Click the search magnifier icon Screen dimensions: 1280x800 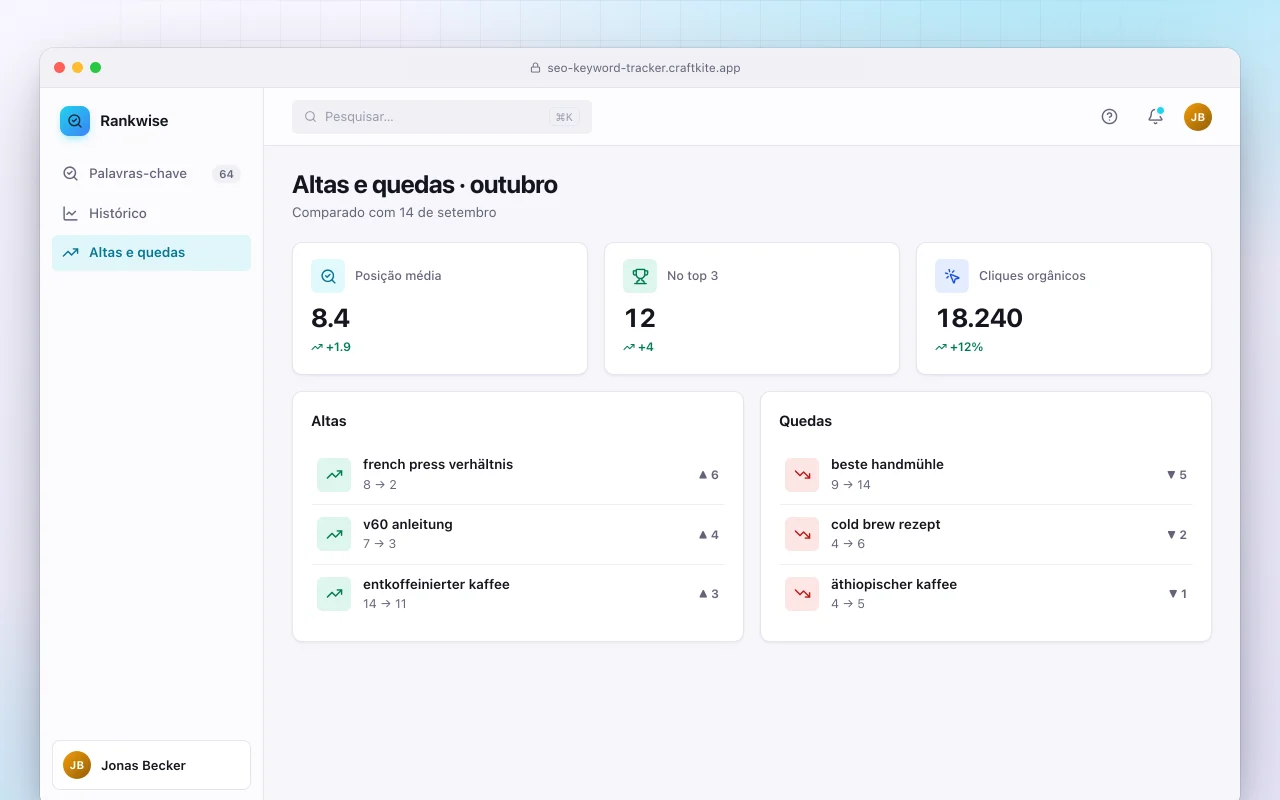311,117
